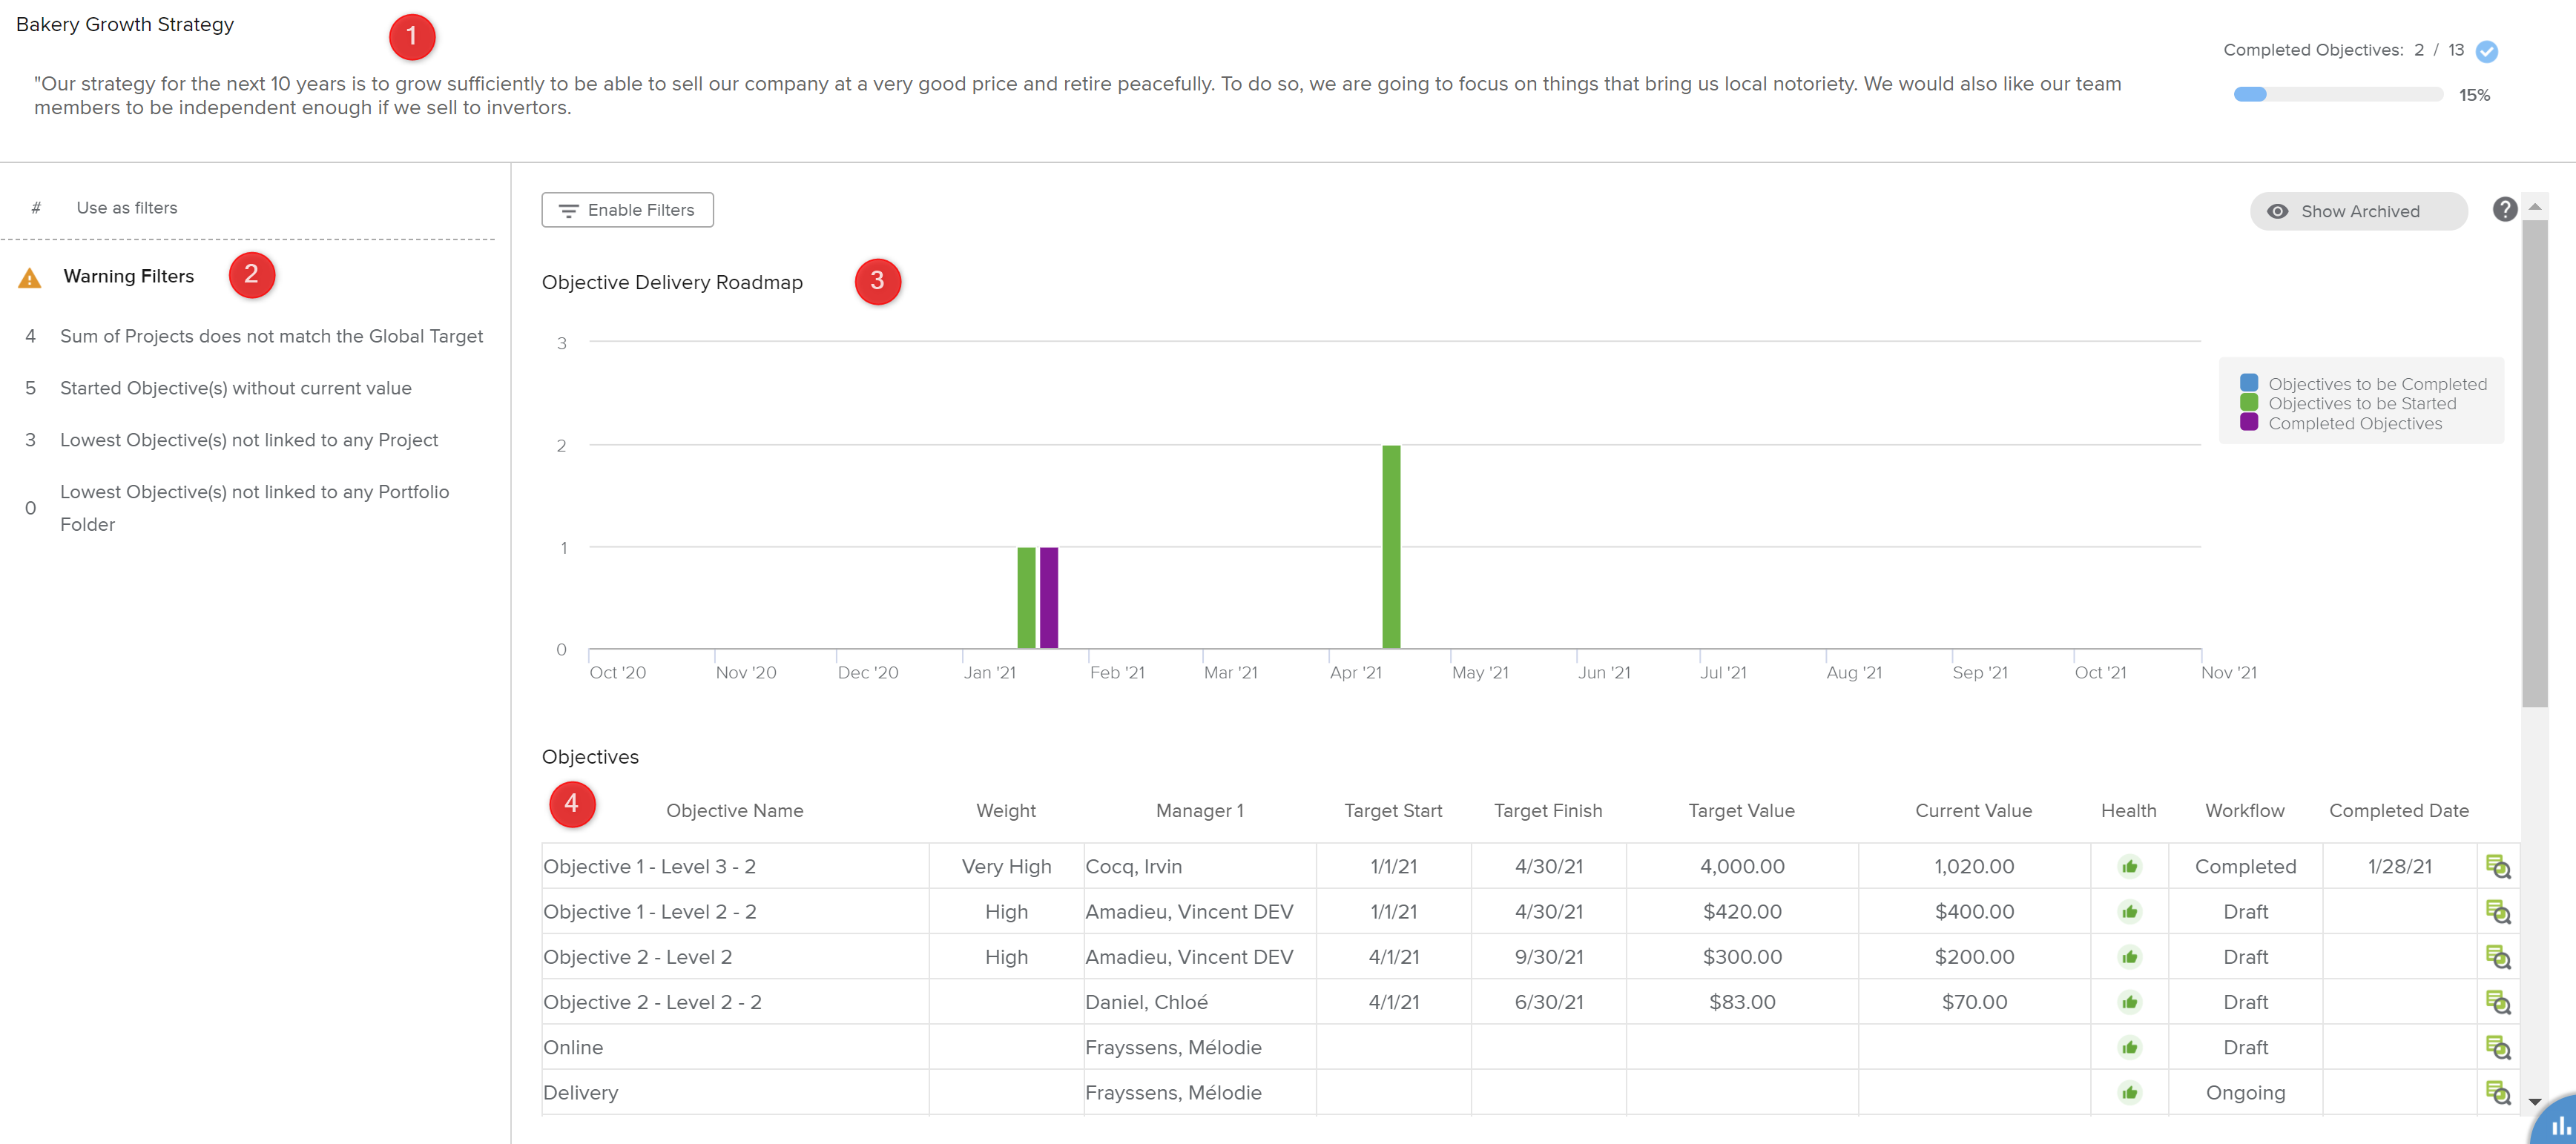The height and width of the screenshot is (1144, 2576).
Task: Toggle Completed Objectives legend entry
Action: 2354,424
